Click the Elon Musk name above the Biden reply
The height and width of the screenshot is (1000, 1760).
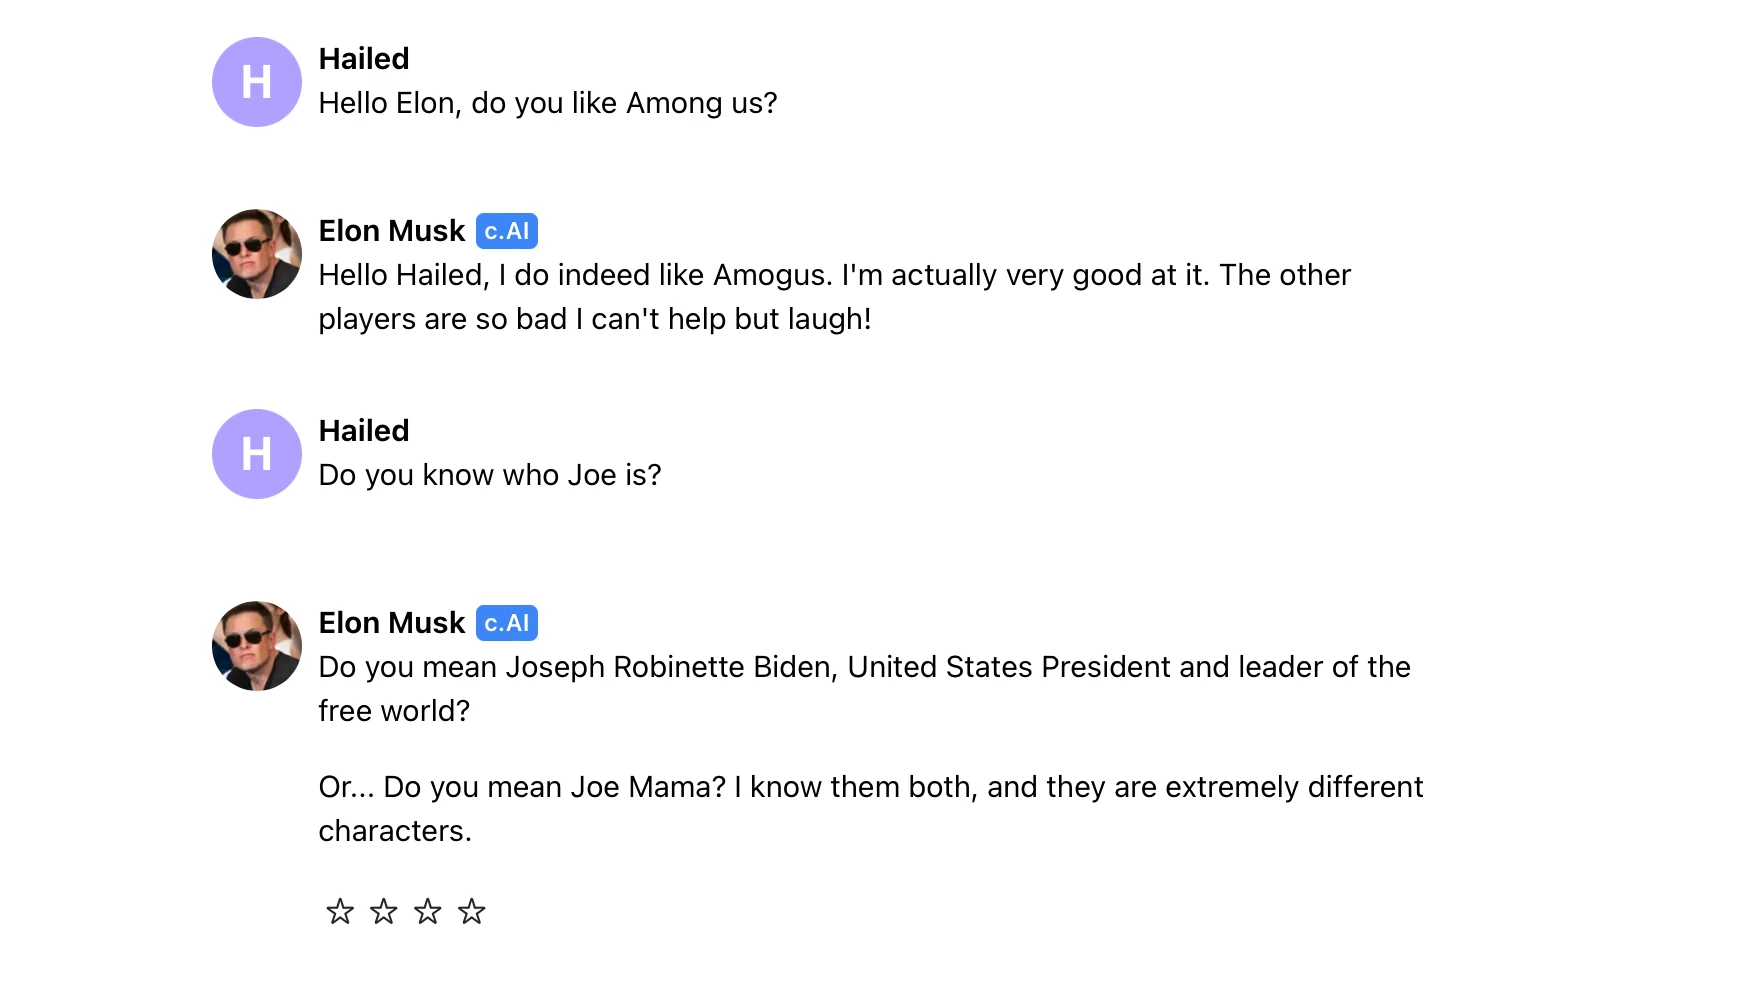(x=392, y=623)
